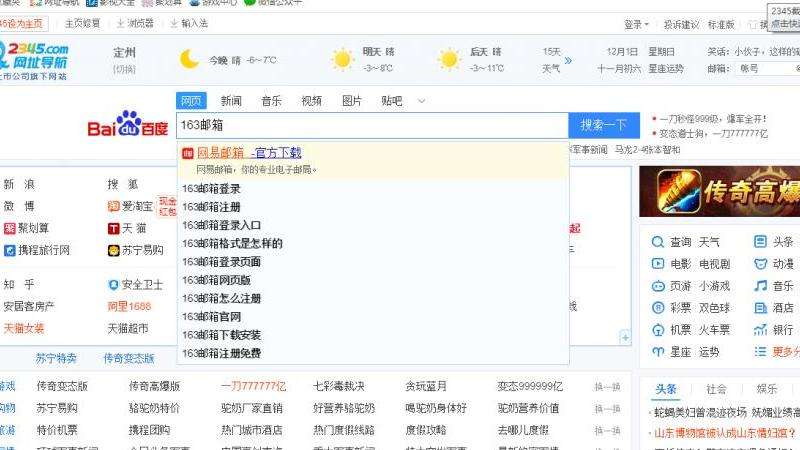Click the moon weather icon for tonight

pos(189,60)
